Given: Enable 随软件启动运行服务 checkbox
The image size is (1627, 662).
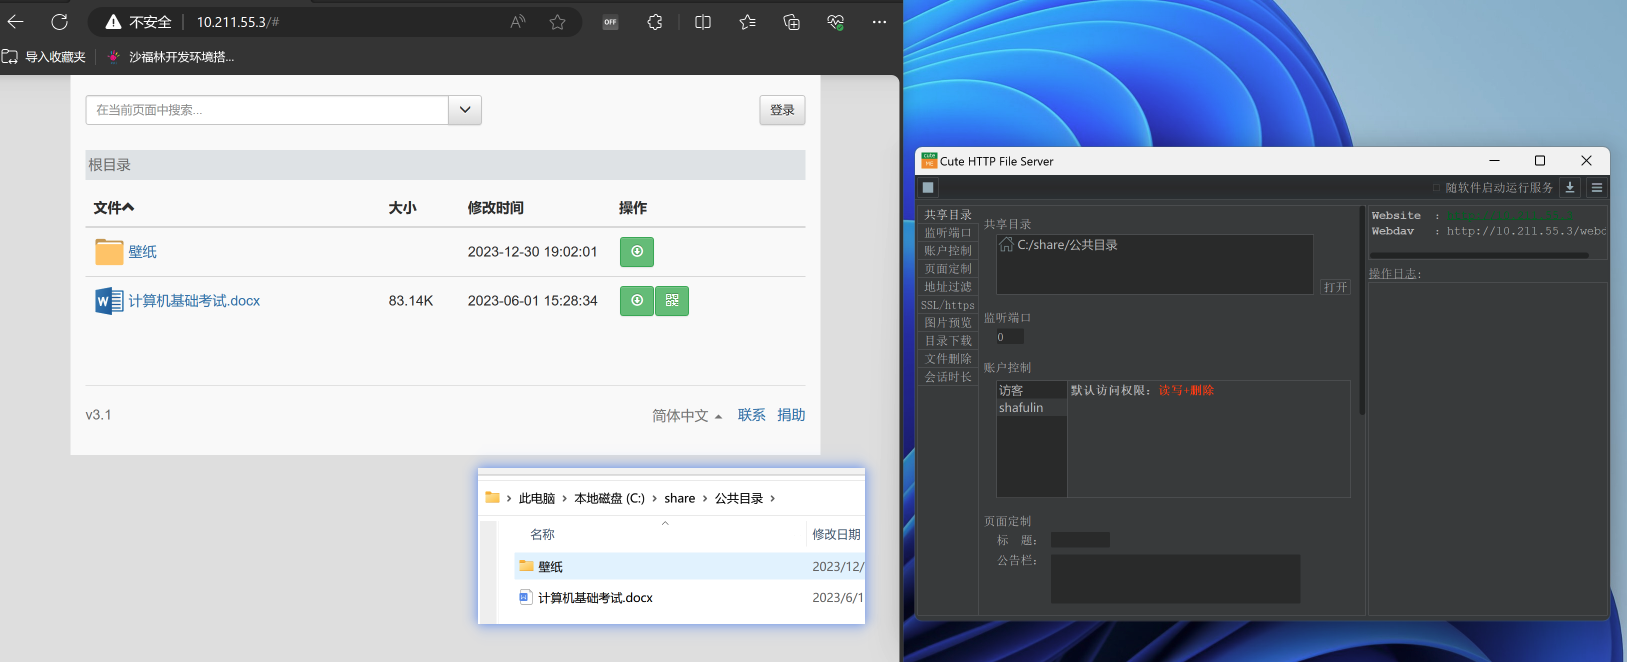Looking at the screenshot, I should coord(1437,188).
